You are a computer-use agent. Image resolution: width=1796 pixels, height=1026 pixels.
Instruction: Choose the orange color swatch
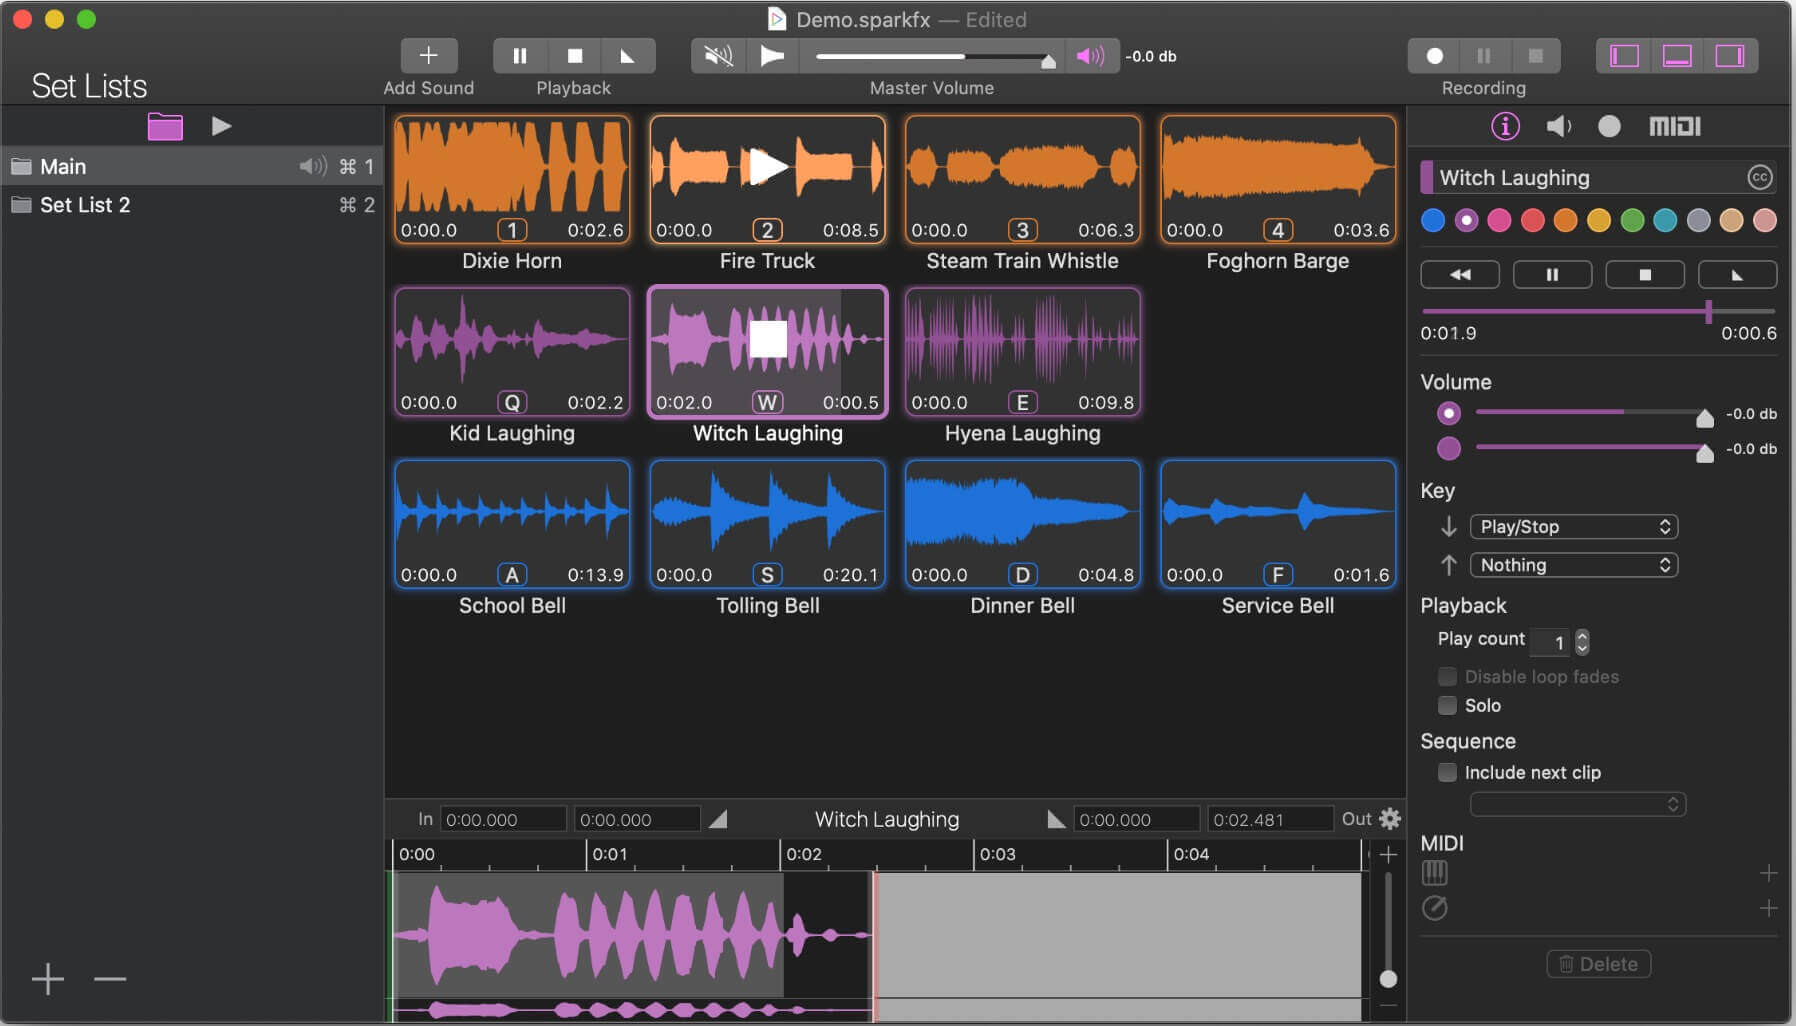[1566, 221]
